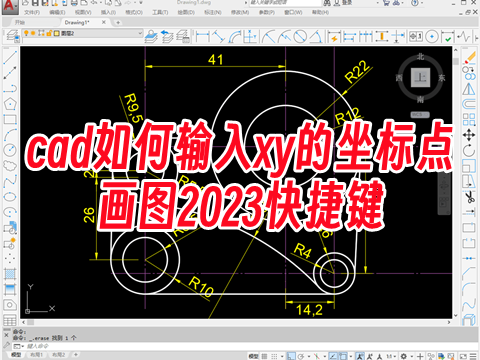Select the Continue dimension tool

point(366,36)
